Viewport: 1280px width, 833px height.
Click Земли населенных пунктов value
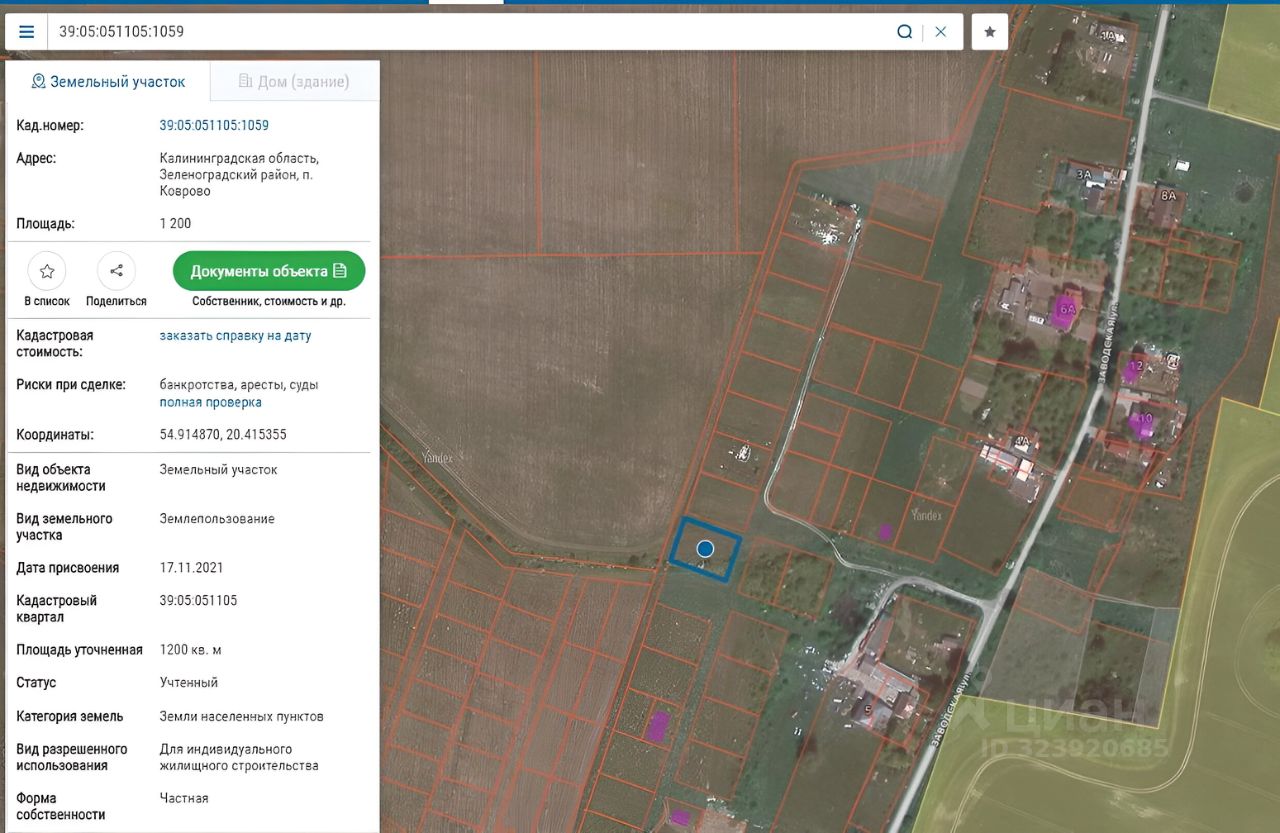coord(242,717)
